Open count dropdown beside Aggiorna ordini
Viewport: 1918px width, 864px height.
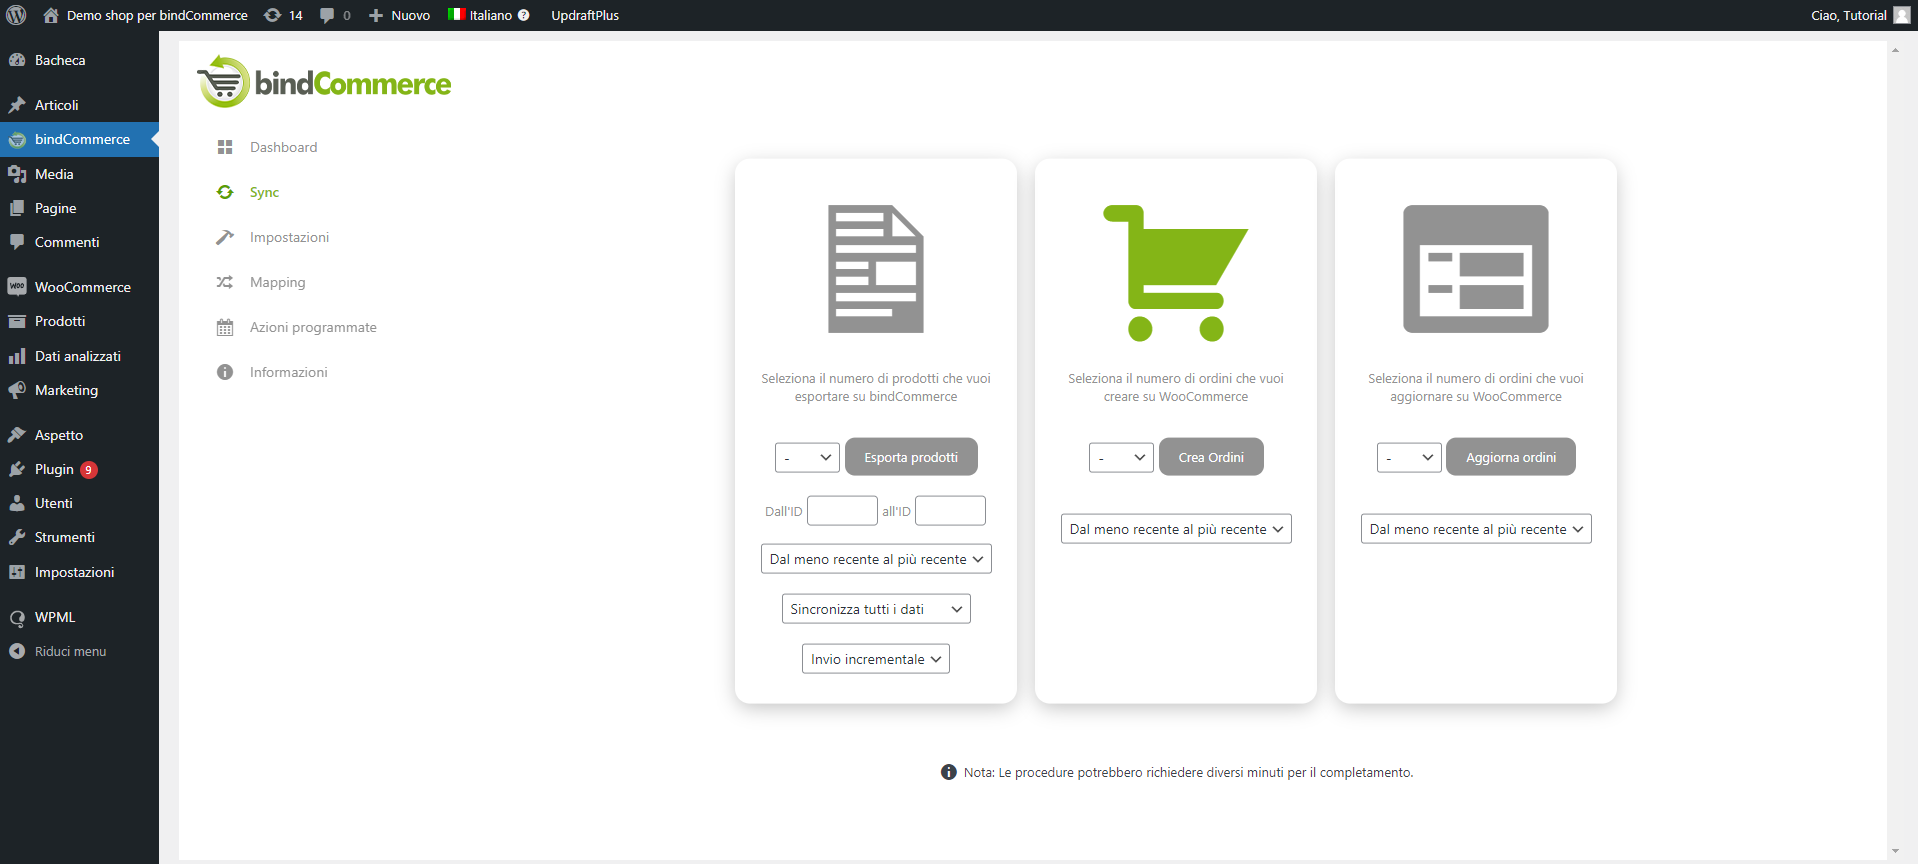1409,457
